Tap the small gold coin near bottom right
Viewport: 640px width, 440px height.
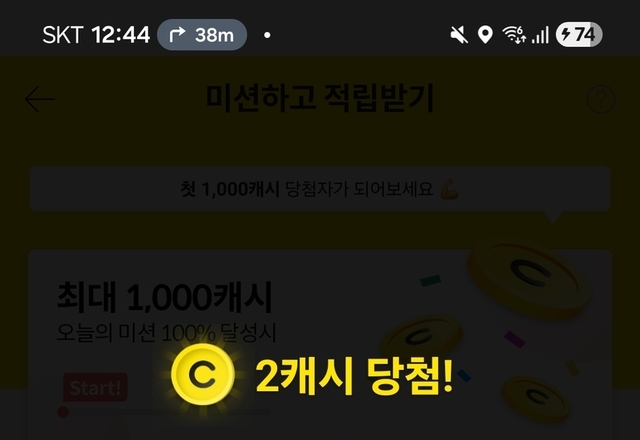coord(535,399)
